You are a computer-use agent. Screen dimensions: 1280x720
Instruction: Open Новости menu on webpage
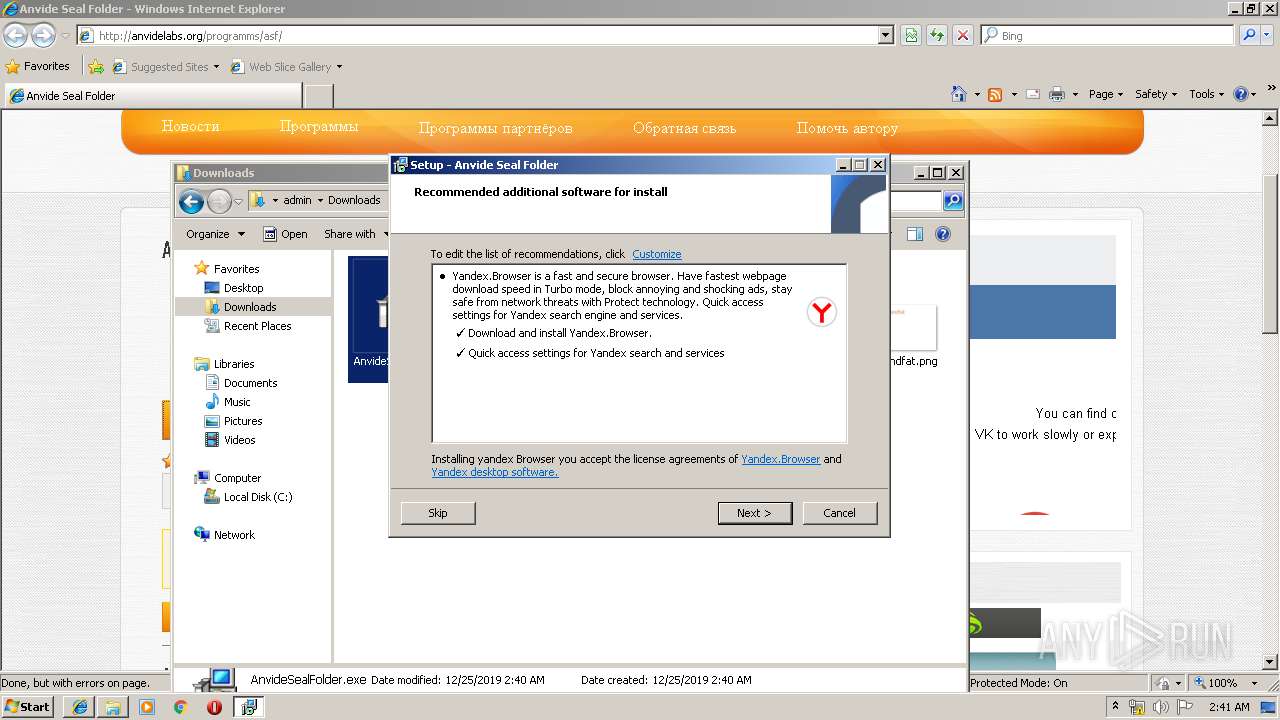click(x=190, y=127)
